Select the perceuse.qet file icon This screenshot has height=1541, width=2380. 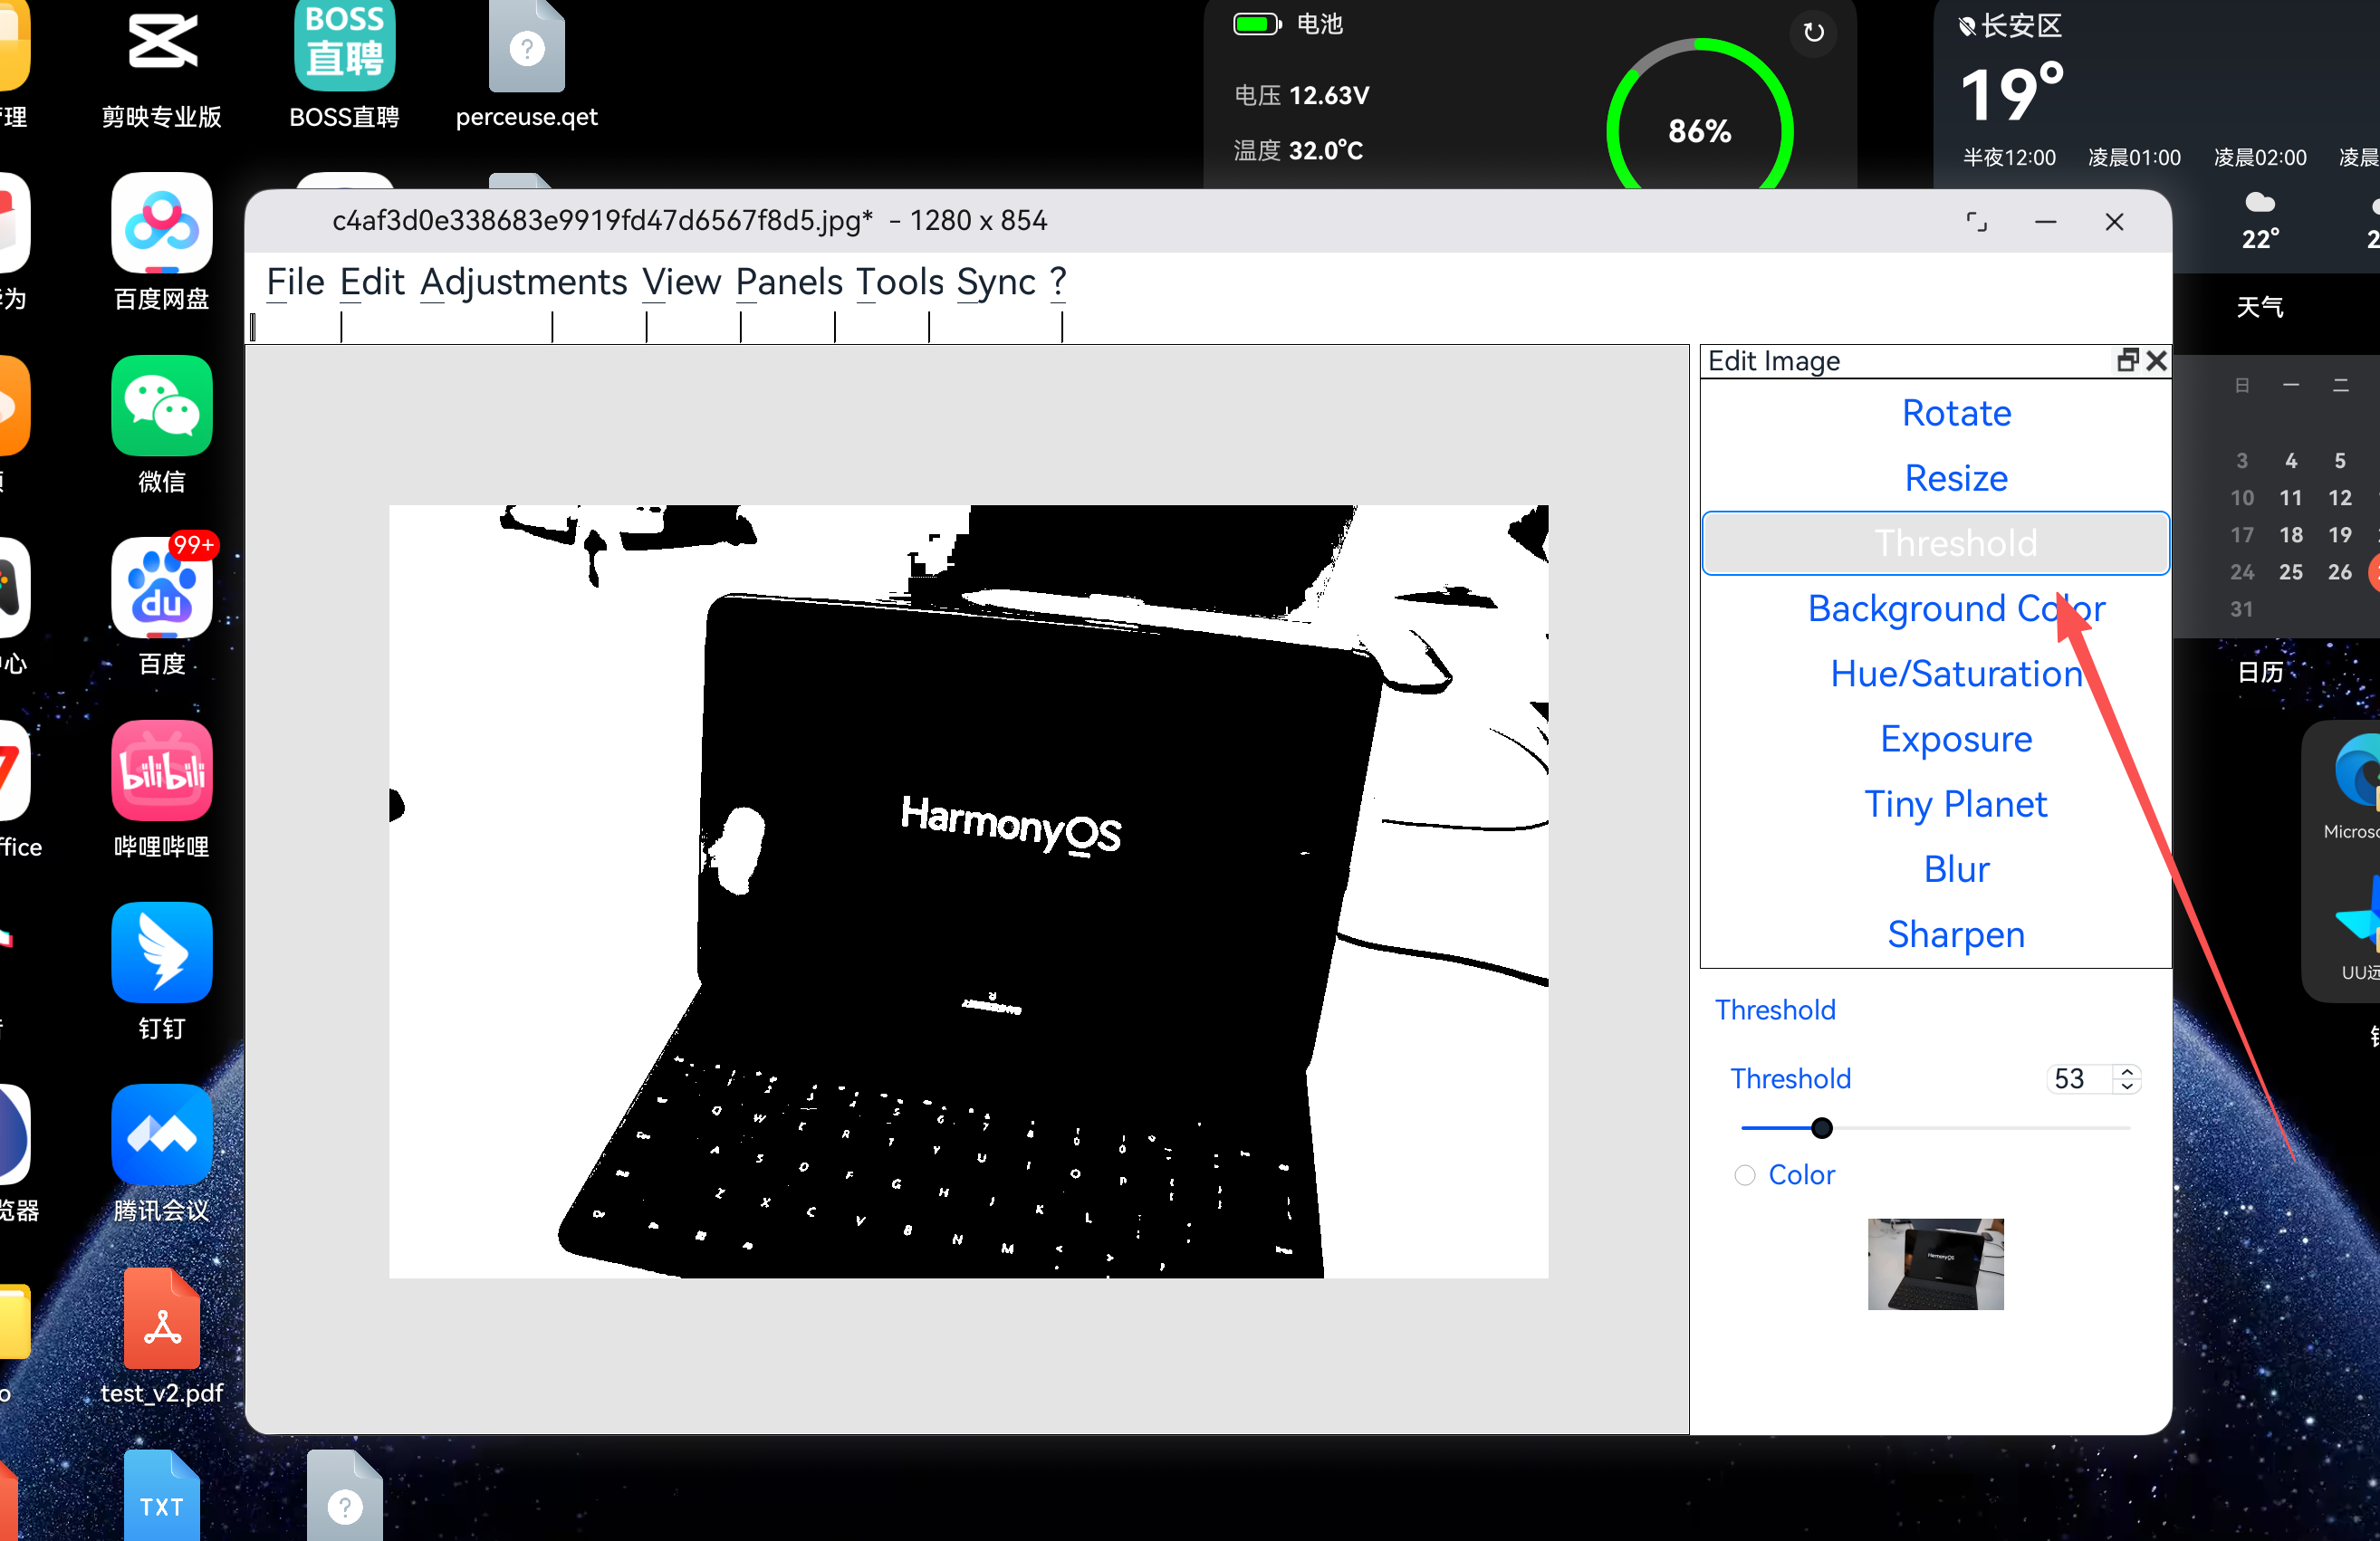click(x=527, y=45)
